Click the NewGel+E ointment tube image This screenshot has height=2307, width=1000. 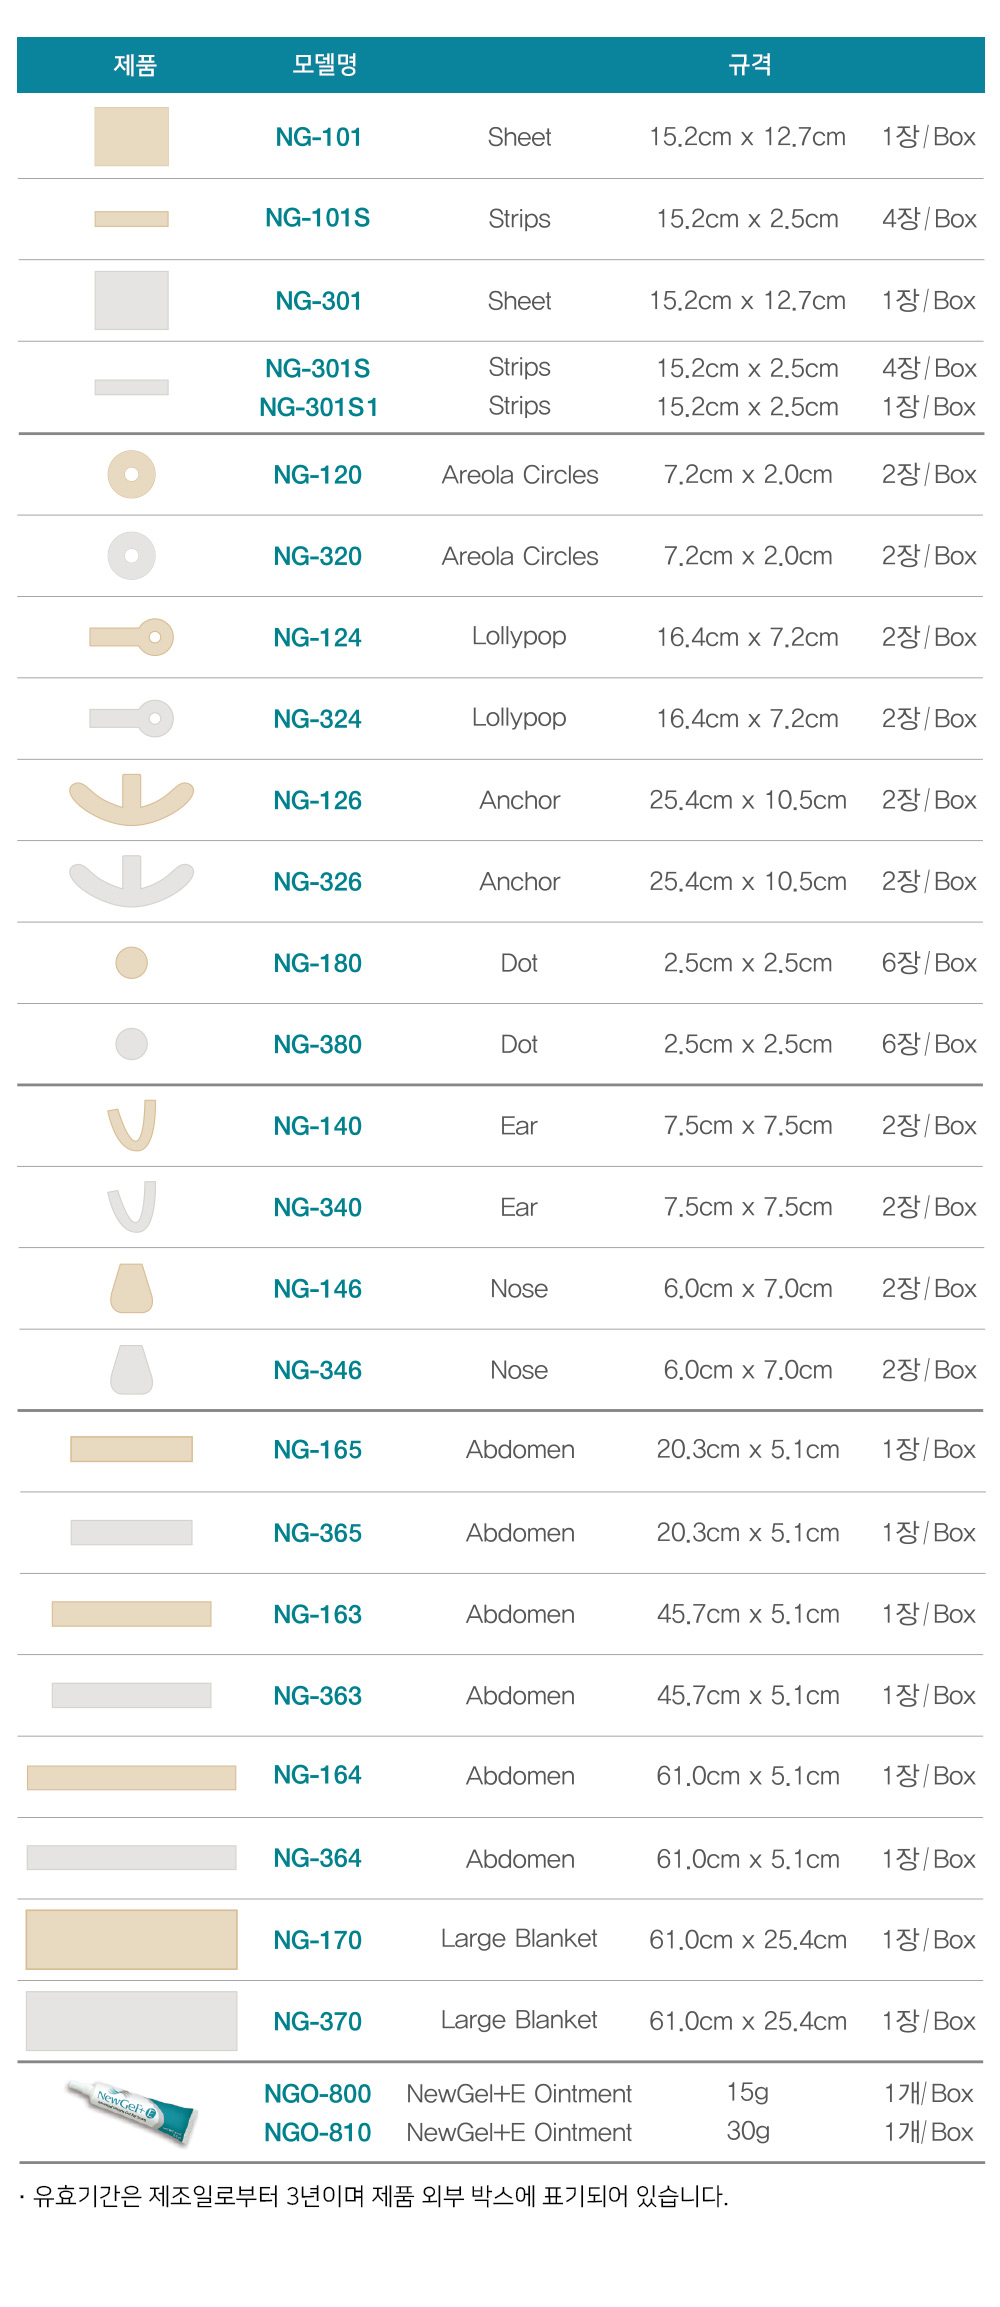click(133, 2111)
